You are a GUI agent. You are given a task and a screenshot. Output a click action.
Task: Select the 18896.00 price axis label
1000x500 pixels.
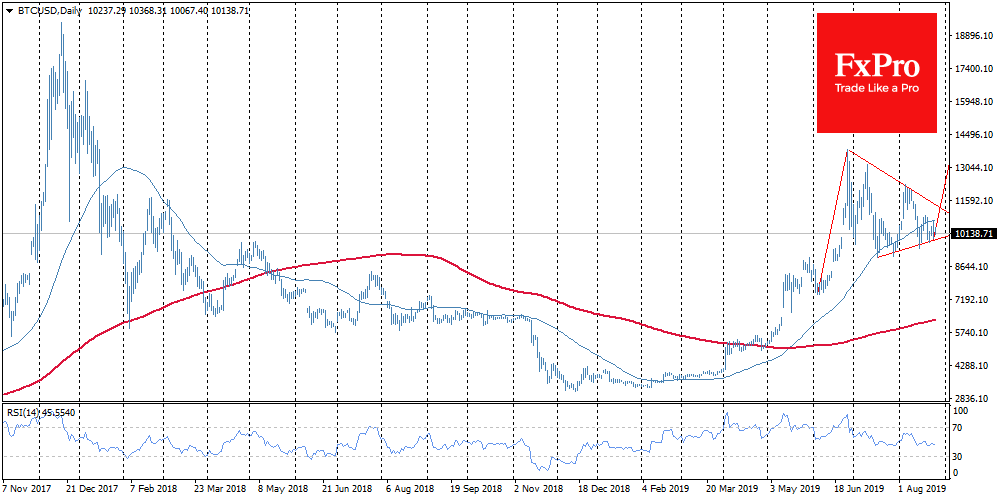tap(972, 36)
